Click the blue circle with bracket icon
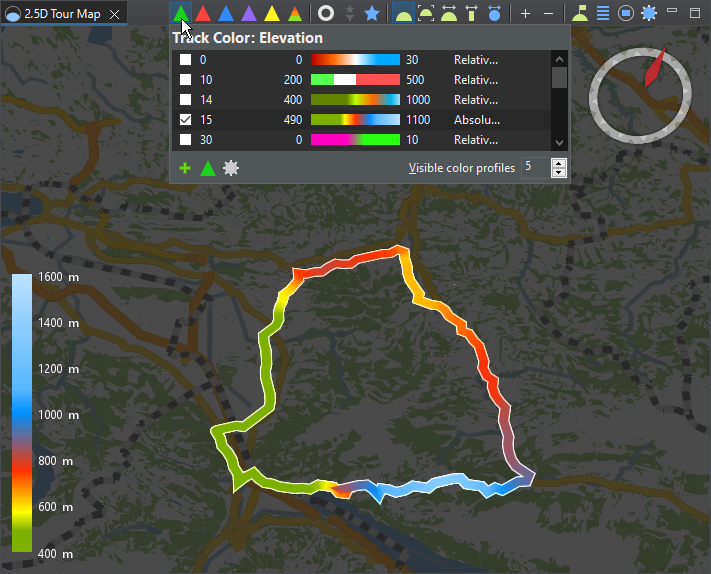711x574 pixels. tap(495, 13)
